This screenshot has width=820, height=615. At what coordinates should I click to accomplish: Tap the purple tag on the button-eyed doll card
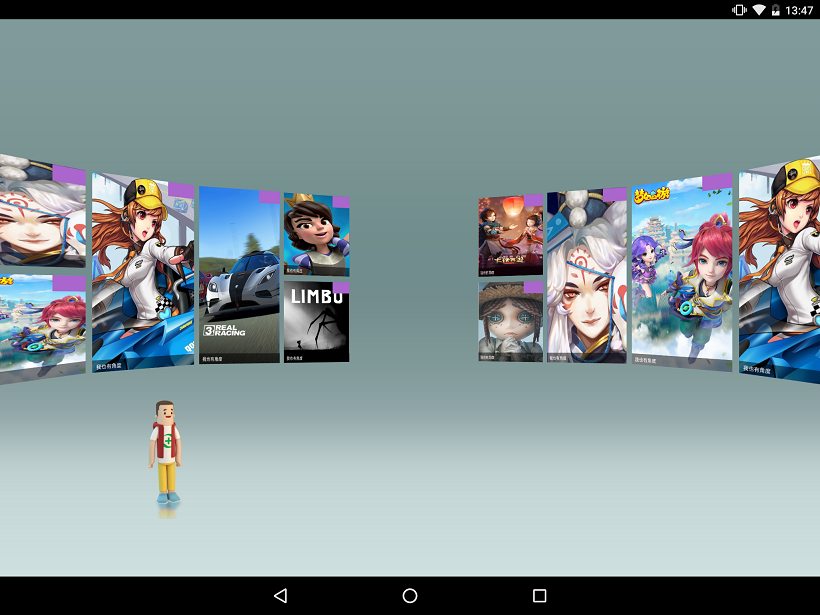(533, 287)
